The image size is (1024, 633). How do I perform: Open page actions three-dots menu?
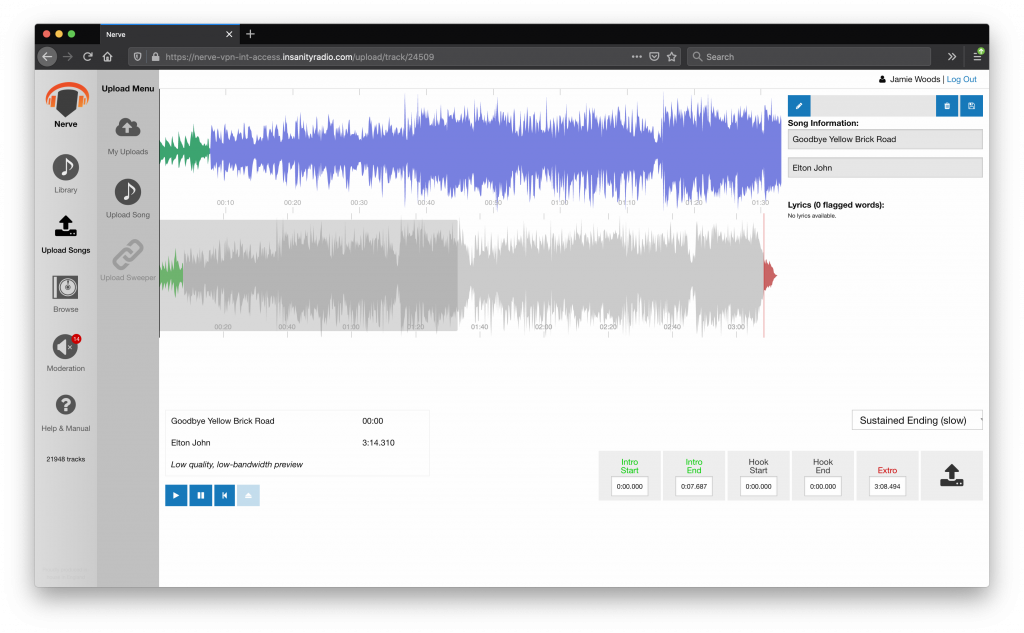click(x=637, y=57)
